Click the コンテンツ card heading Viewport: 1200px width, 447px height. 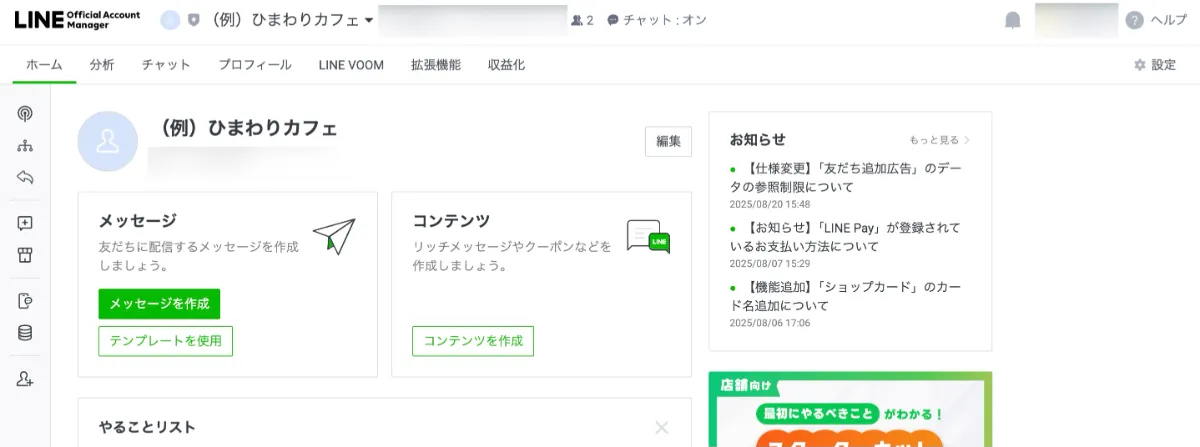(451, 220)
